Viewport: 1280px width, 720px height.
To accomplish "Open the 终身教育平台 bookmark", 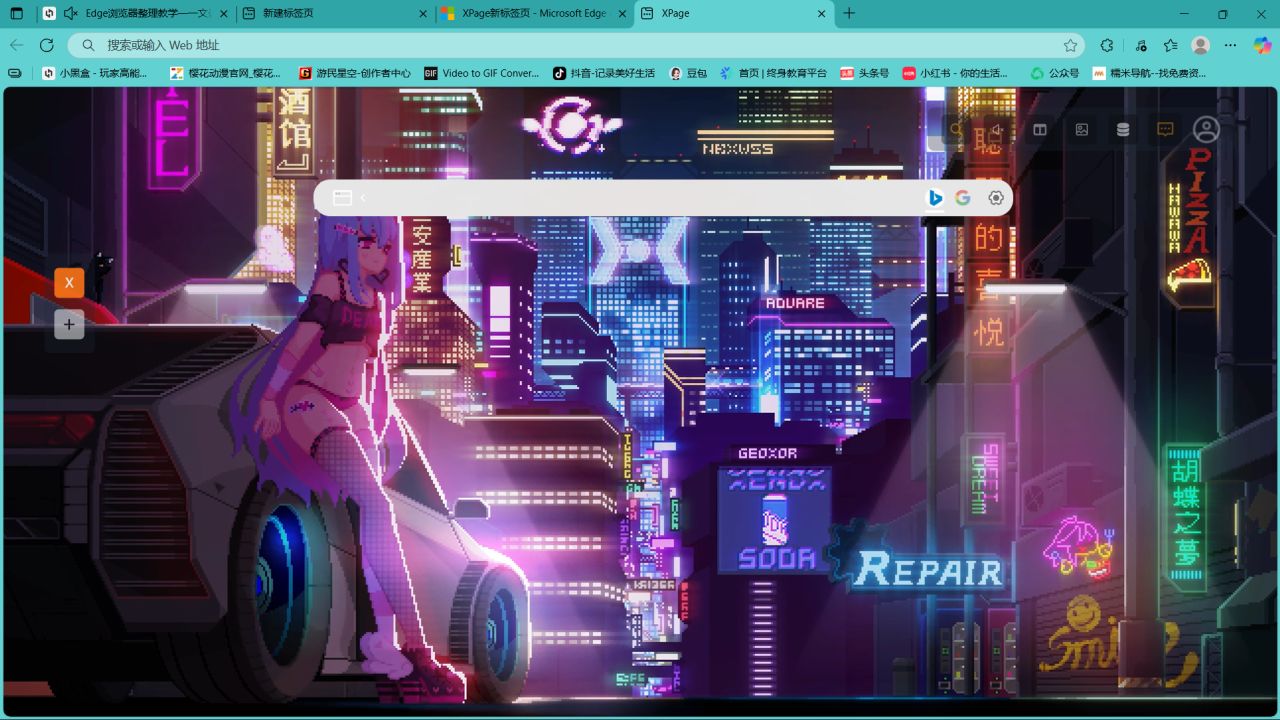I will (773, 73).
